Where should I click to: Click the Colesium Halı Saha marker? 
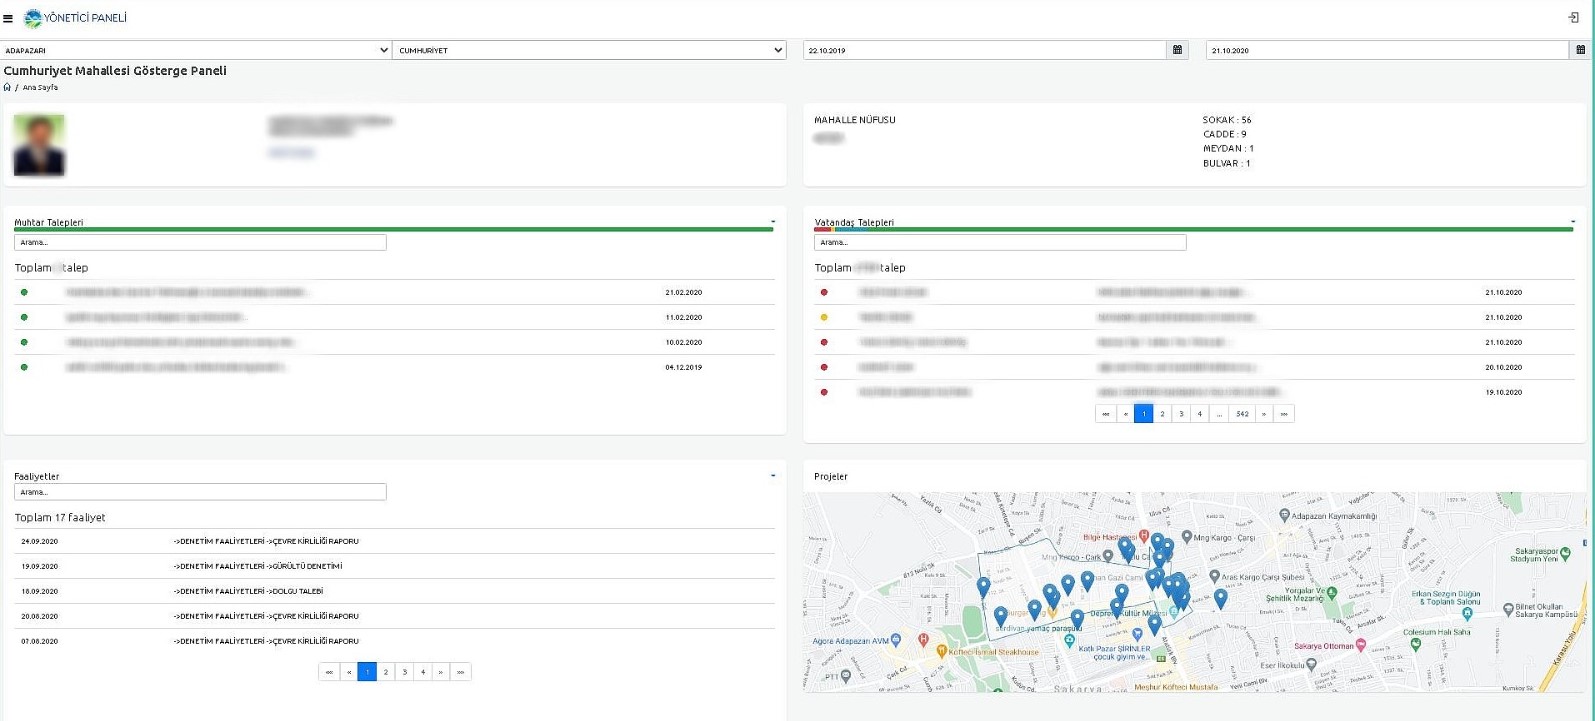(x=1415, y=645)
